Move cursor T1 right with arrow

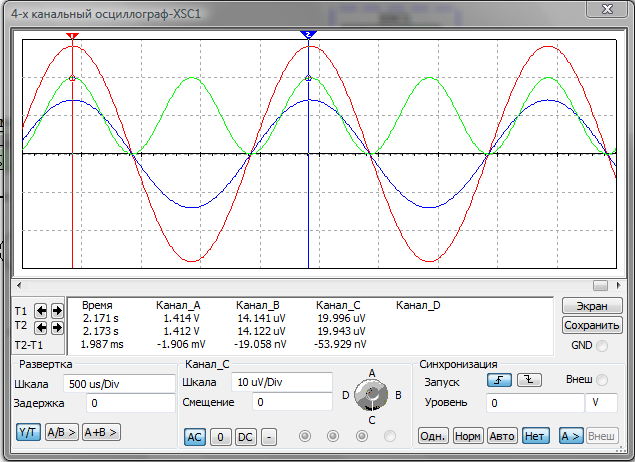[x=57, y=311]
